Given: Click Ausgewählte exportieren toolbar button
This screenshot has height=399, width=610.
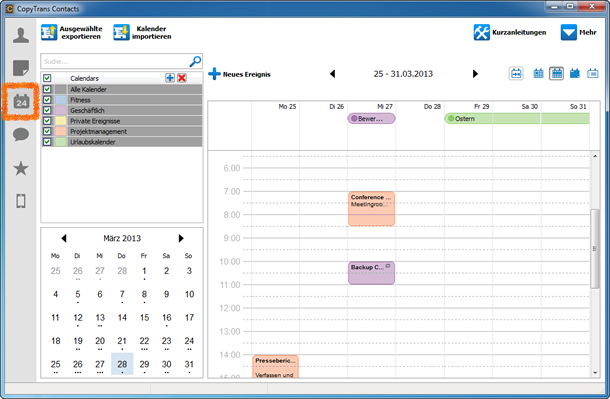Looking at the screenshot, I should [72, 33].
